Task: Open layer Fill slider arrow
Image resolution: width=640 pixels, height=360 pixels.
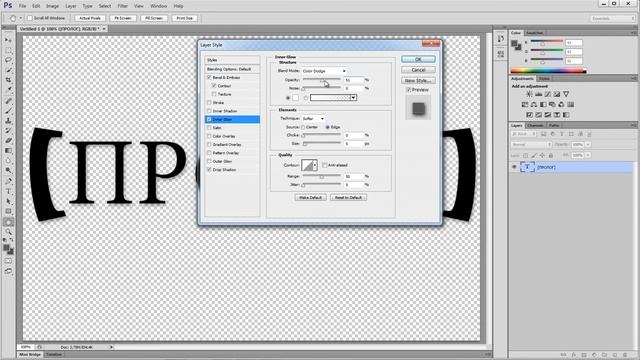Action: tap(588, 156)
